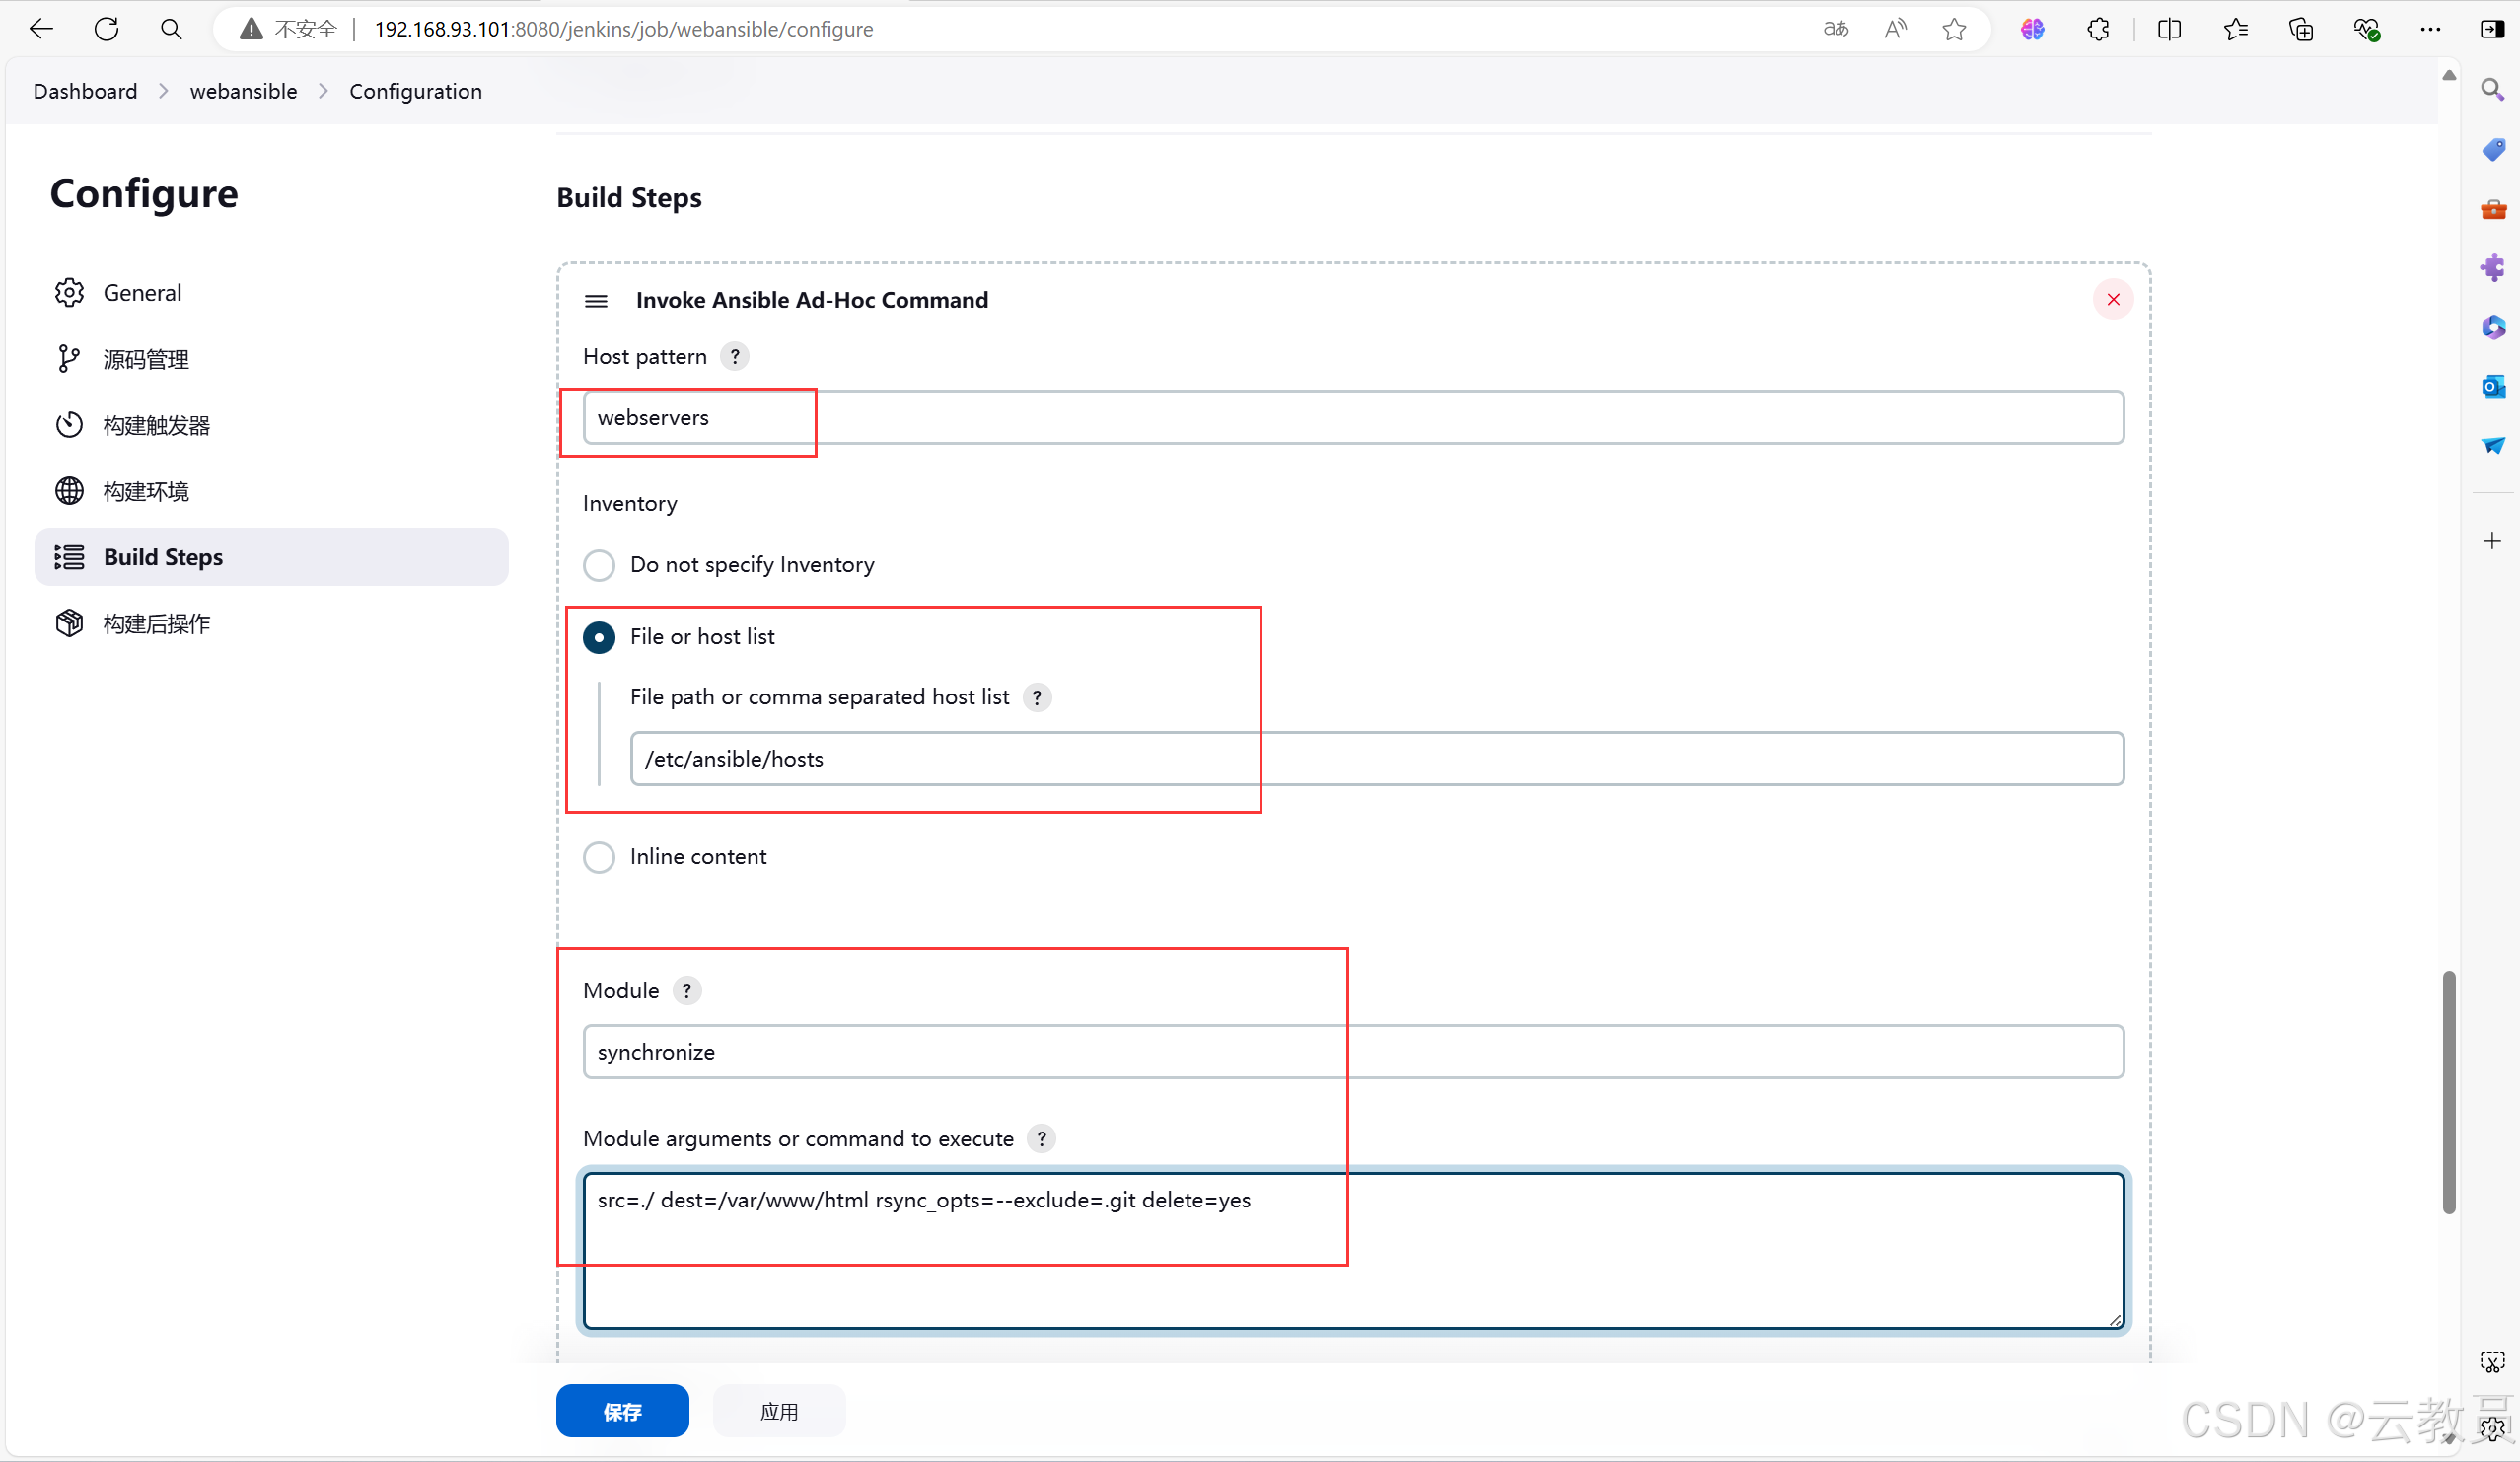
Task: Add a sidebar app with the plus icon
Action: [2492, 541]
